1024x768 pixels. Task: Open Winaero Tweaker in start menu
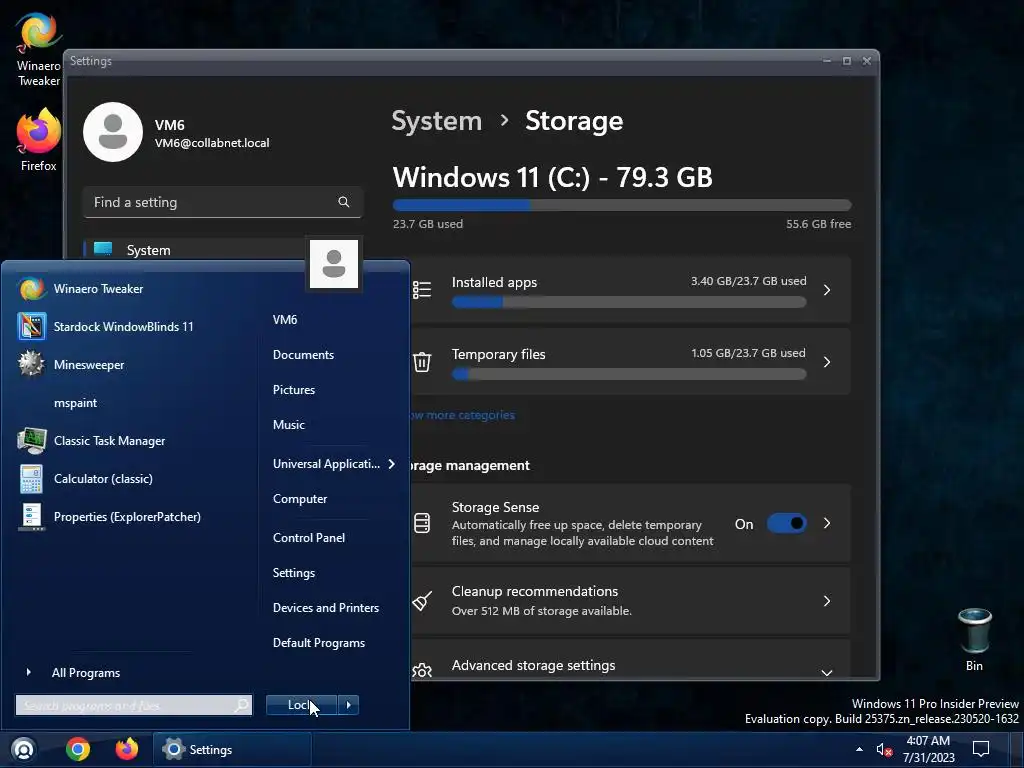click(131, 289)
